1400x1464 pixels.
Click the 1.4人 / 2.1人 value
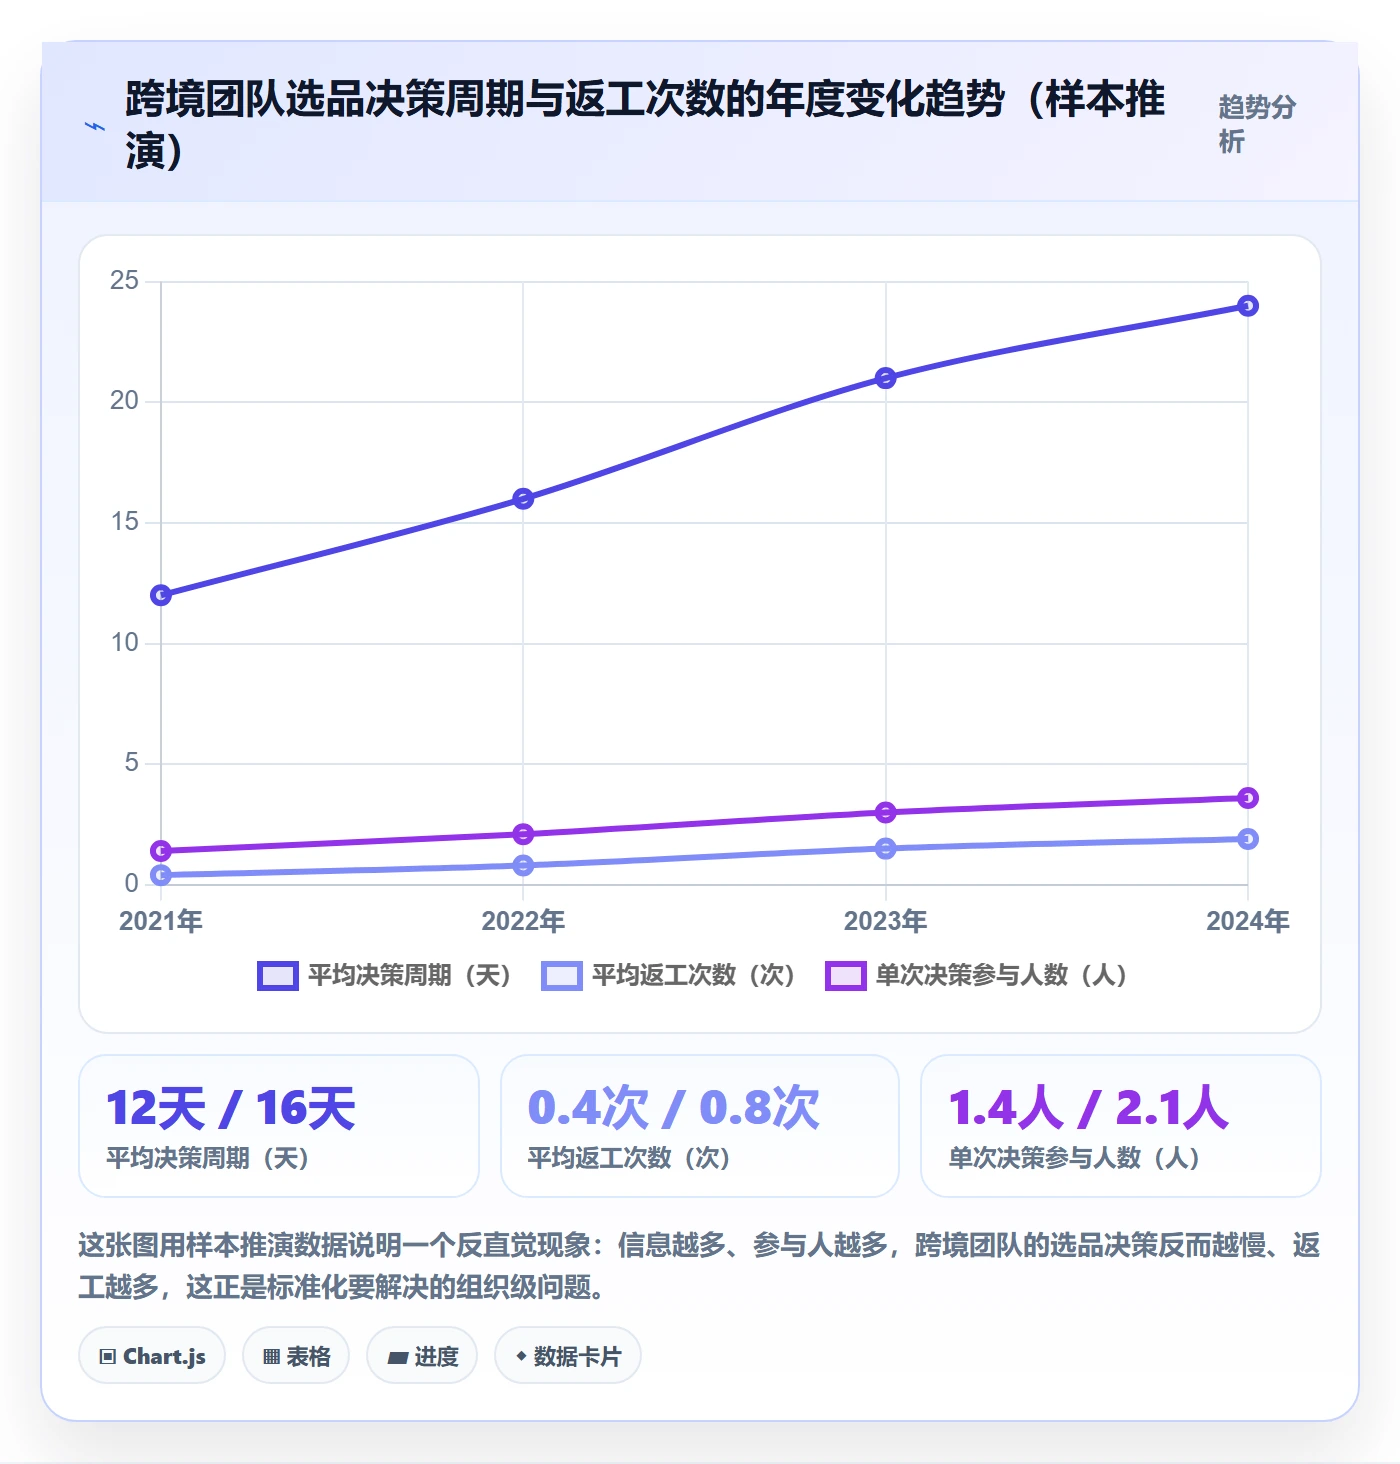click(1089, 1109)
